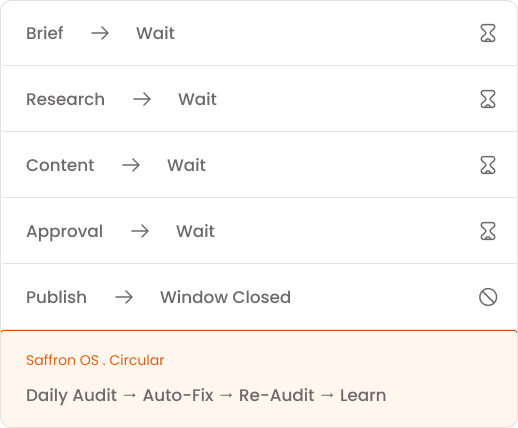Select the Publish step label
Viewport: 518px width, 428px height.
56,297
